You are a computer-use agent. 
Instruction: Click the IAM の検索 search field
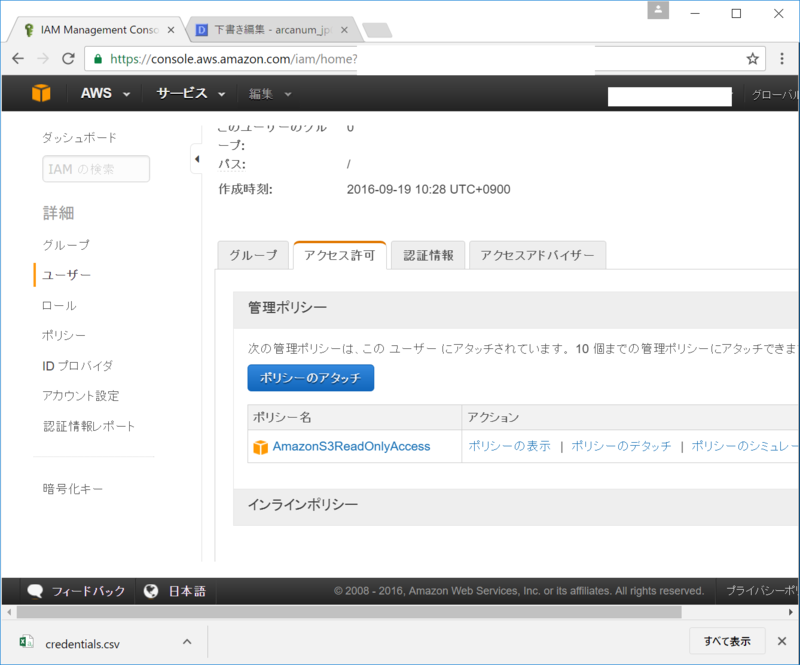tap(94, 169)
